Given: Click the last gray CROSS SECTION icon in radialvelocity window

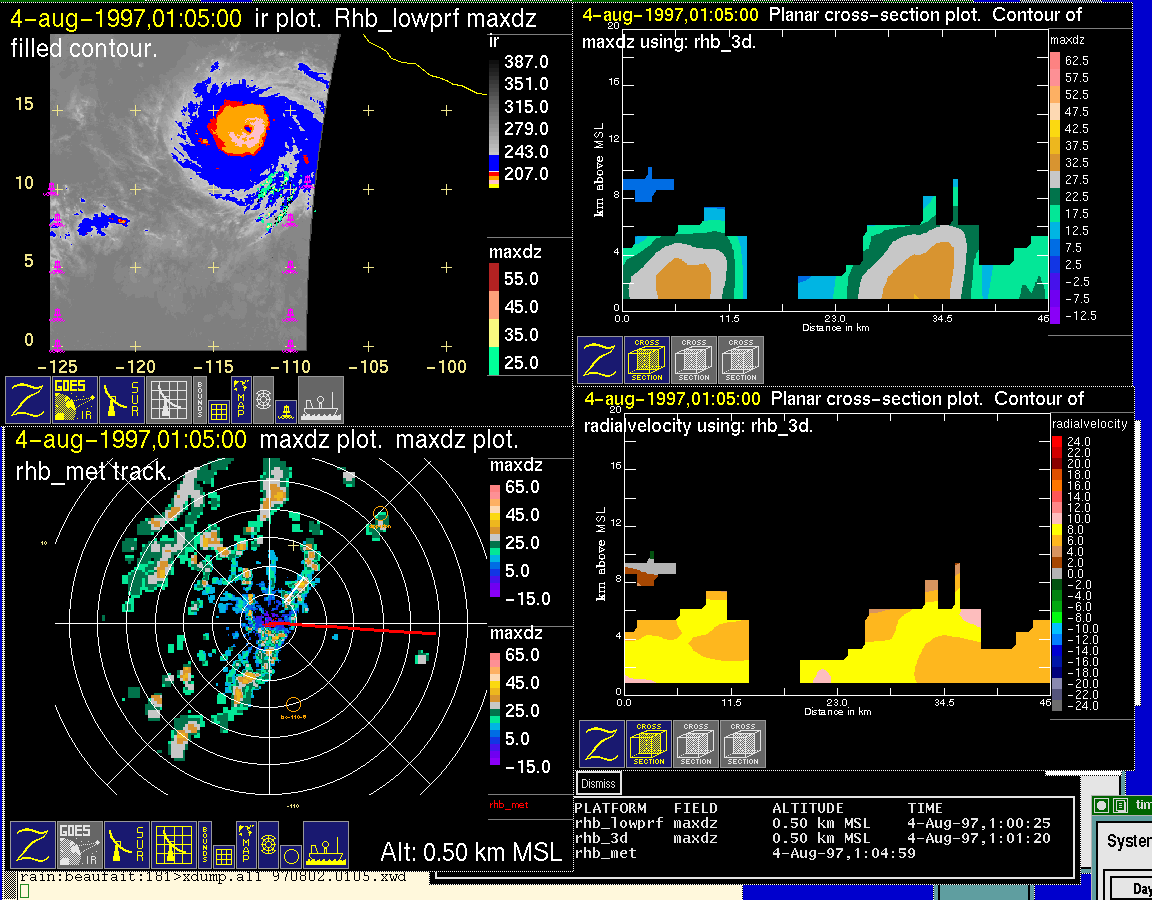Looking at the screenshot, I should point(743,744).
